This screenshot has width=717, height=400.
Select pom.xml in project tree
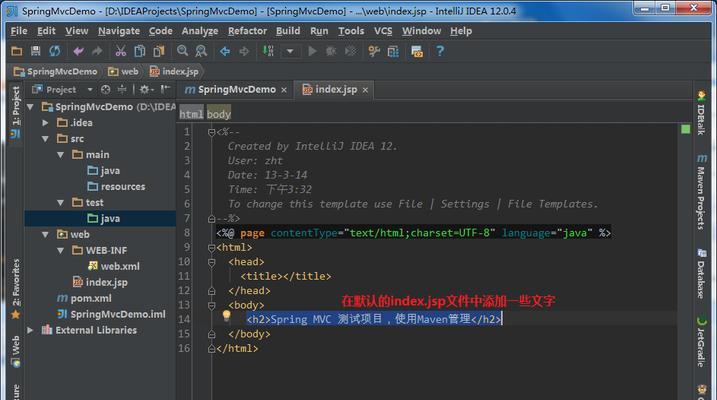(85, 298)
